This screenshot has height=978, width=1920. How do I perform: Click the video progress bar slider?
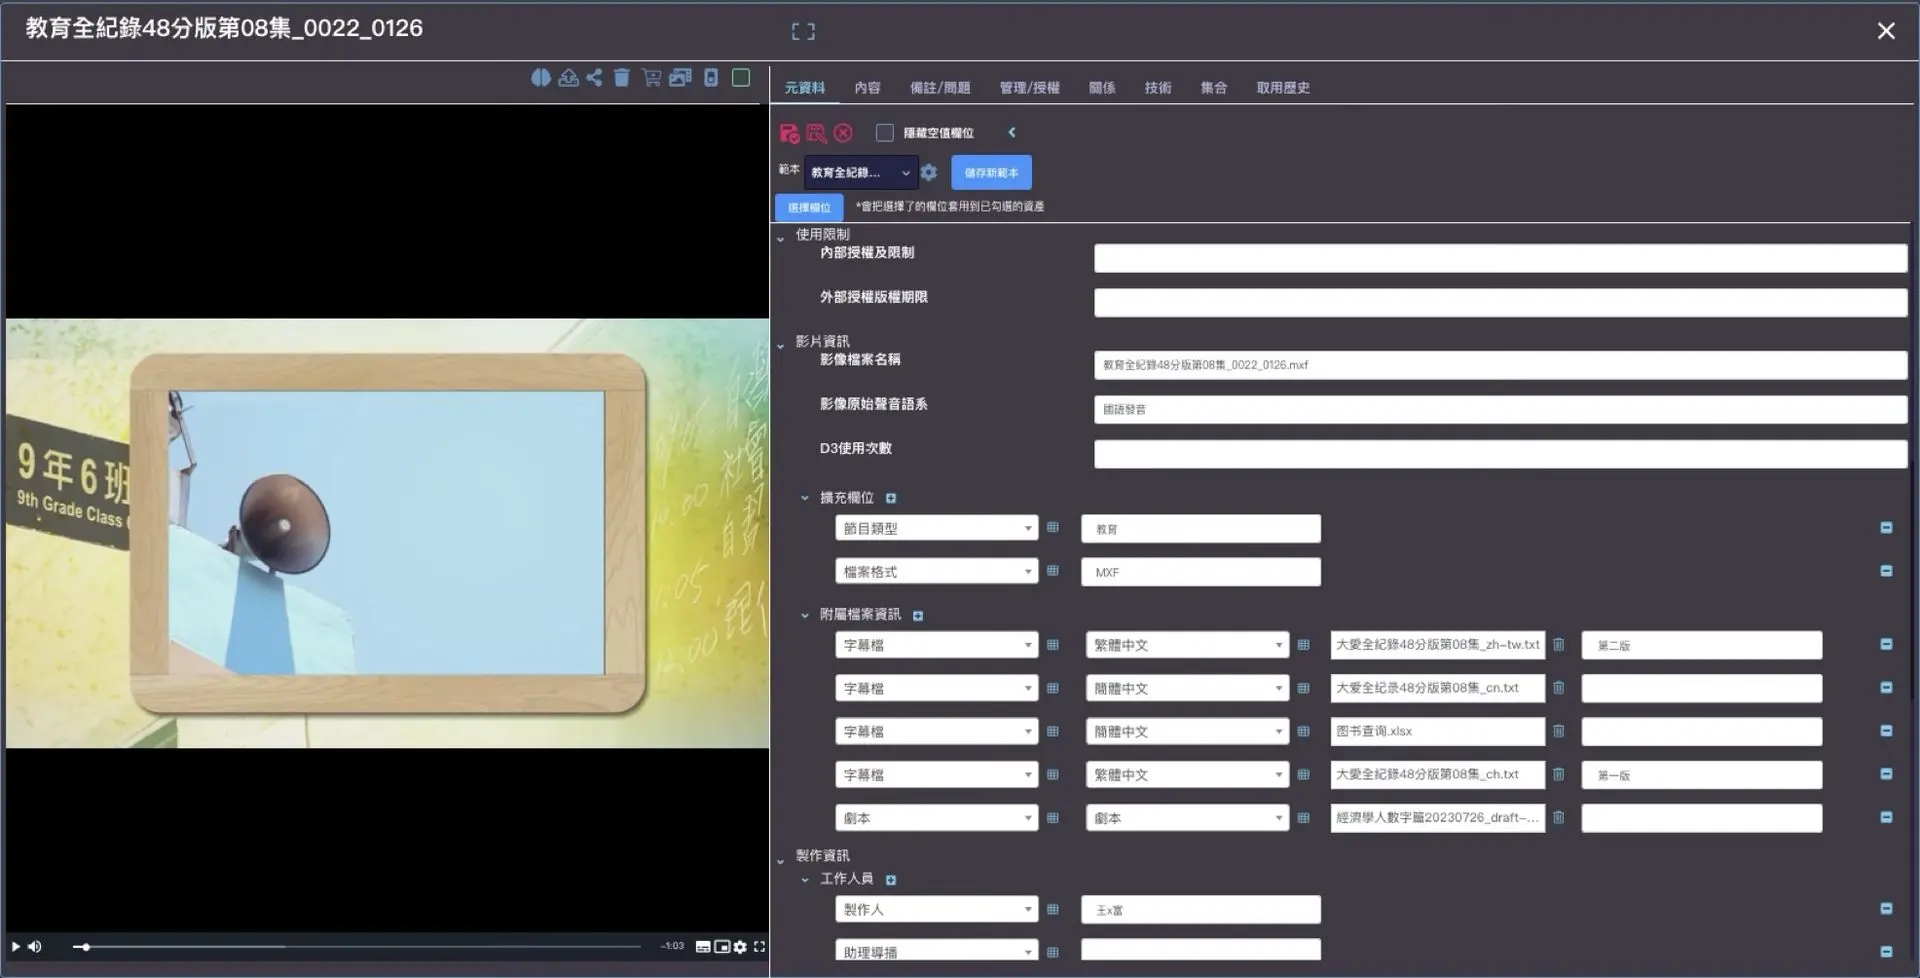pos(360,947)
